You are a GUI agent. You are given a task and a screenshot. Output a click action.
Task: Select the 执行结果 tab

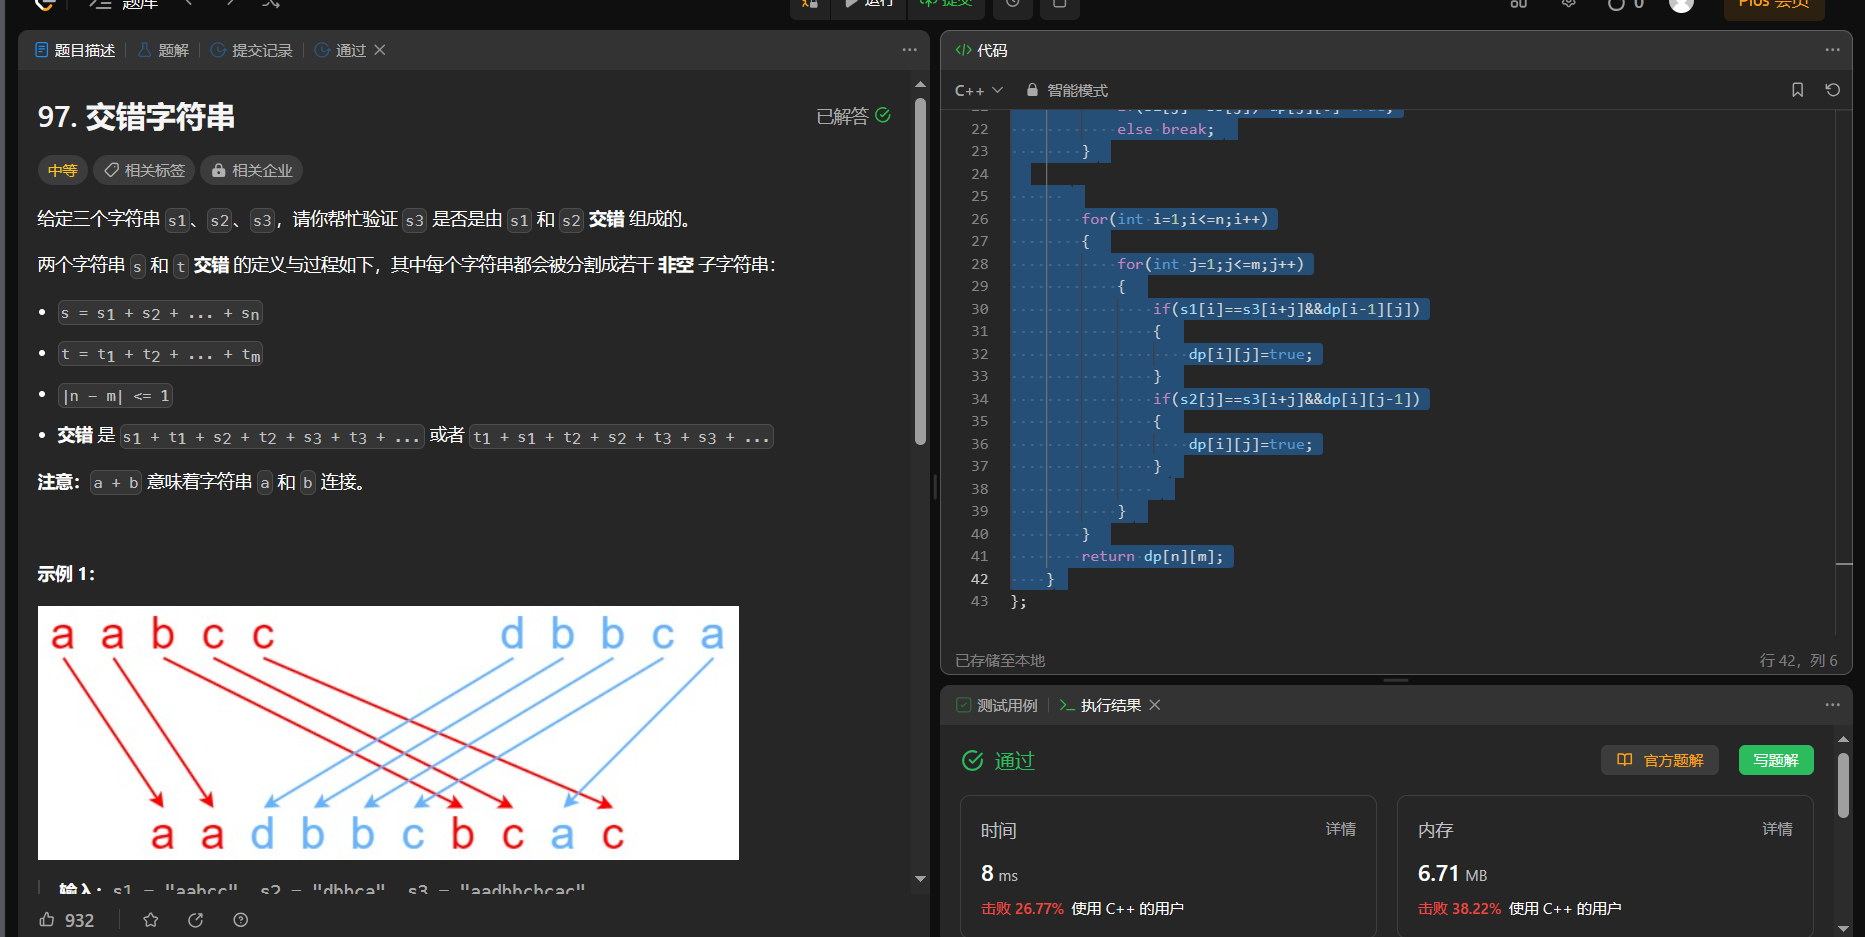pos(1100,705)
